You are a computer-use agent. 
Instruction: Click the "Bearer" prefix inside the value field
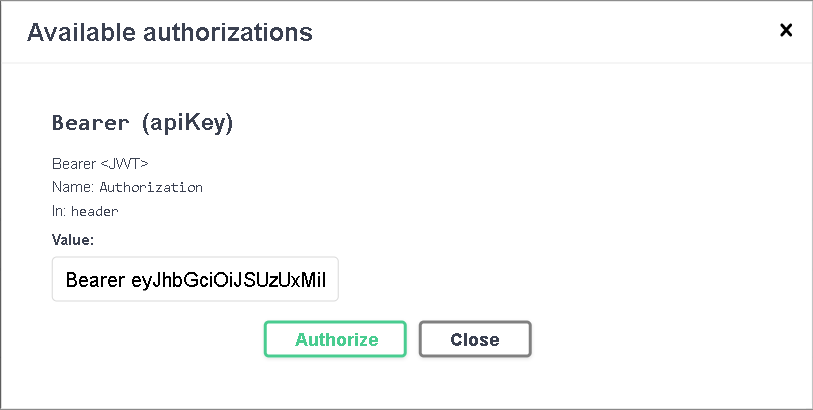click(x=96, y=280)
